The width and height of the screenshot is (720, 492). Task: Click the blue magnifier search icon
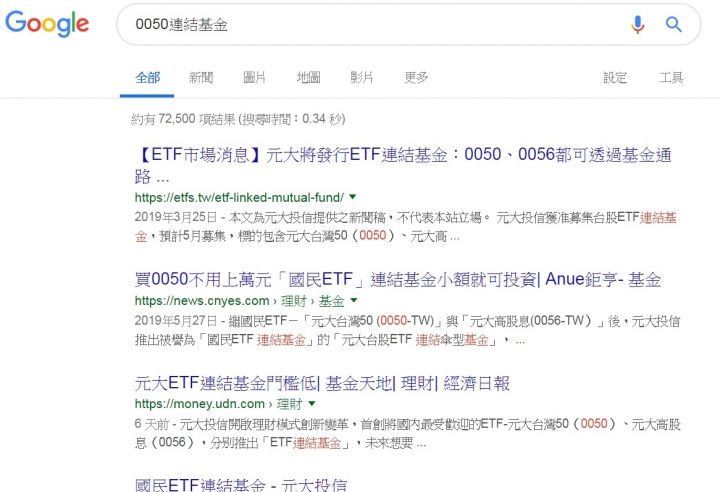coord(674,24)
